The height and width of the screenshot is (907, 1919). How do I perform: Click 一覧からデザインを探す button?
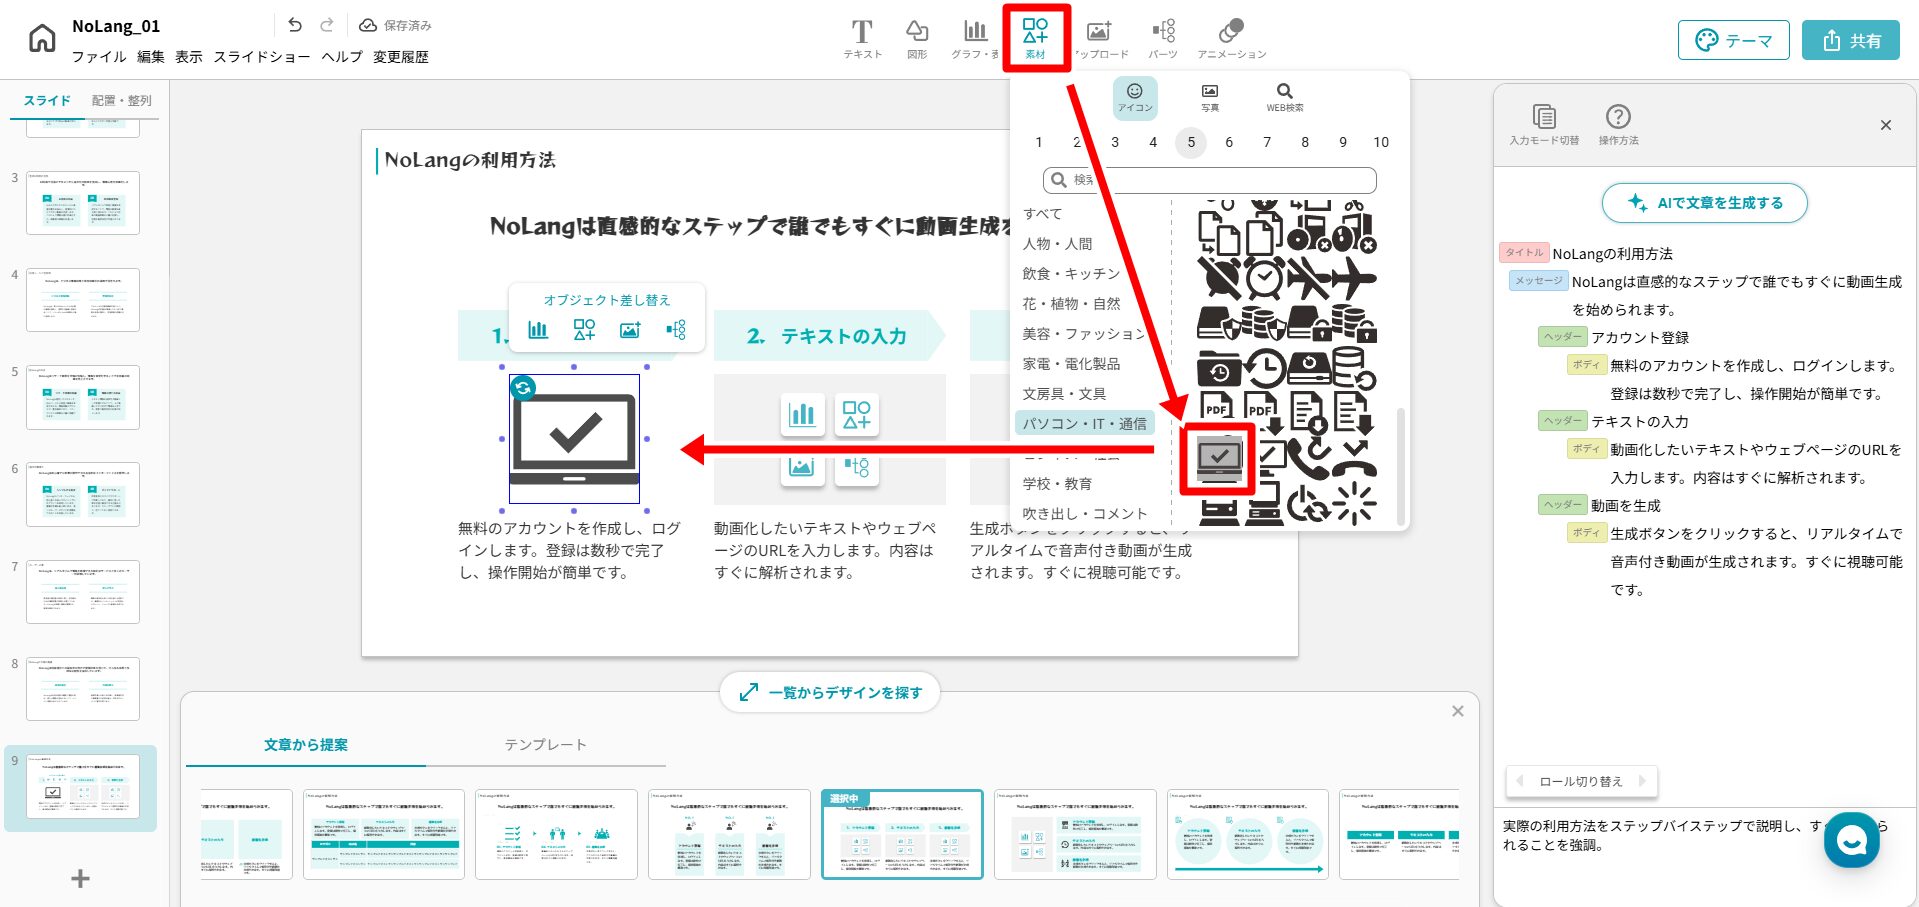pos(830,692)
